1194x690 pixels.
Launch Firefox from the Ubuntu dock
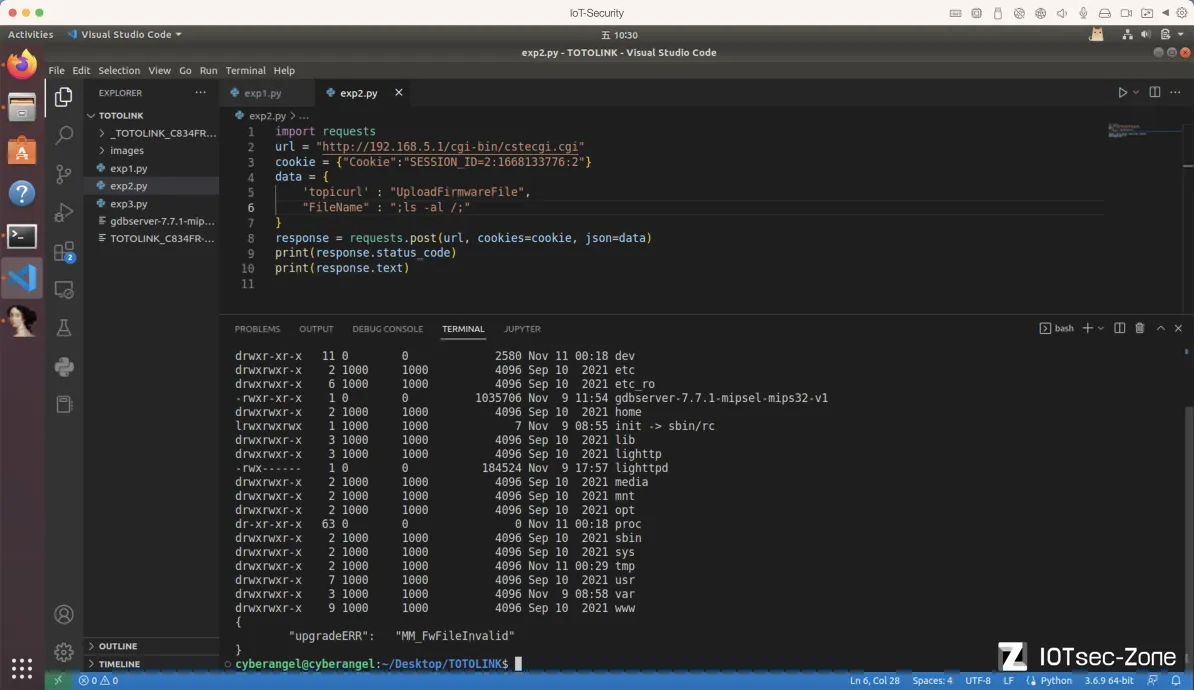point(22,65)
